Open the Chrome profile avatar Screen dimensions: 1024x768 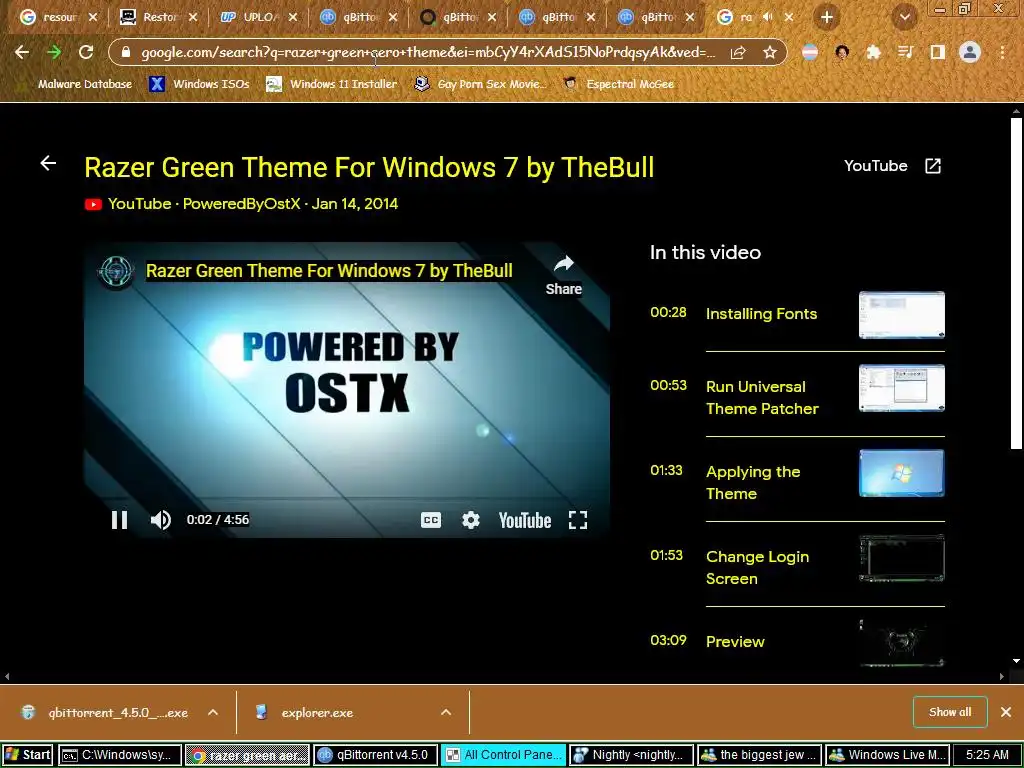(x=970, y=52)
